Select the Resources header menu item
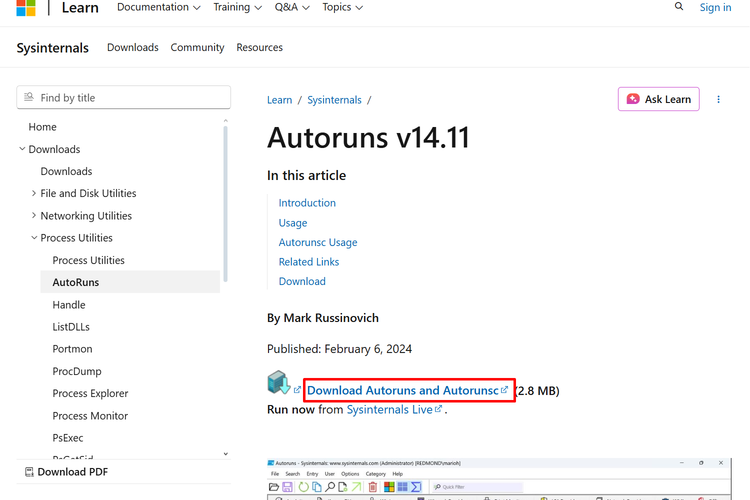 coord(259,47)
